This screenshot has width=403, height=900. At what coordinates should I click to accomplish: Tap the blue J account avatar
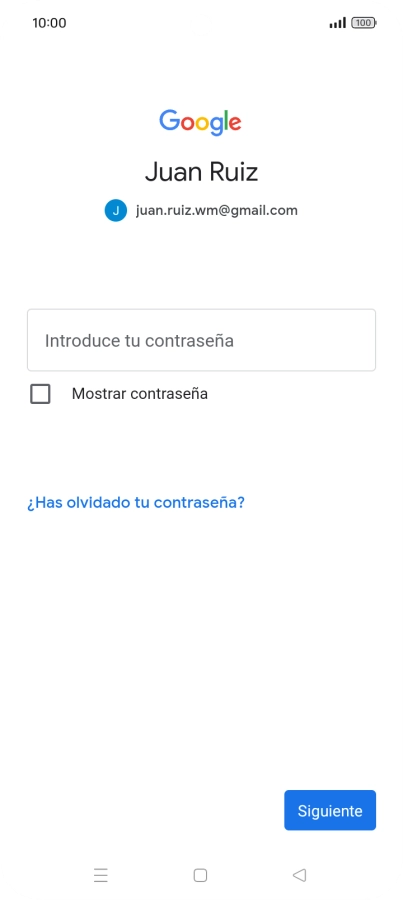point(115,211)
